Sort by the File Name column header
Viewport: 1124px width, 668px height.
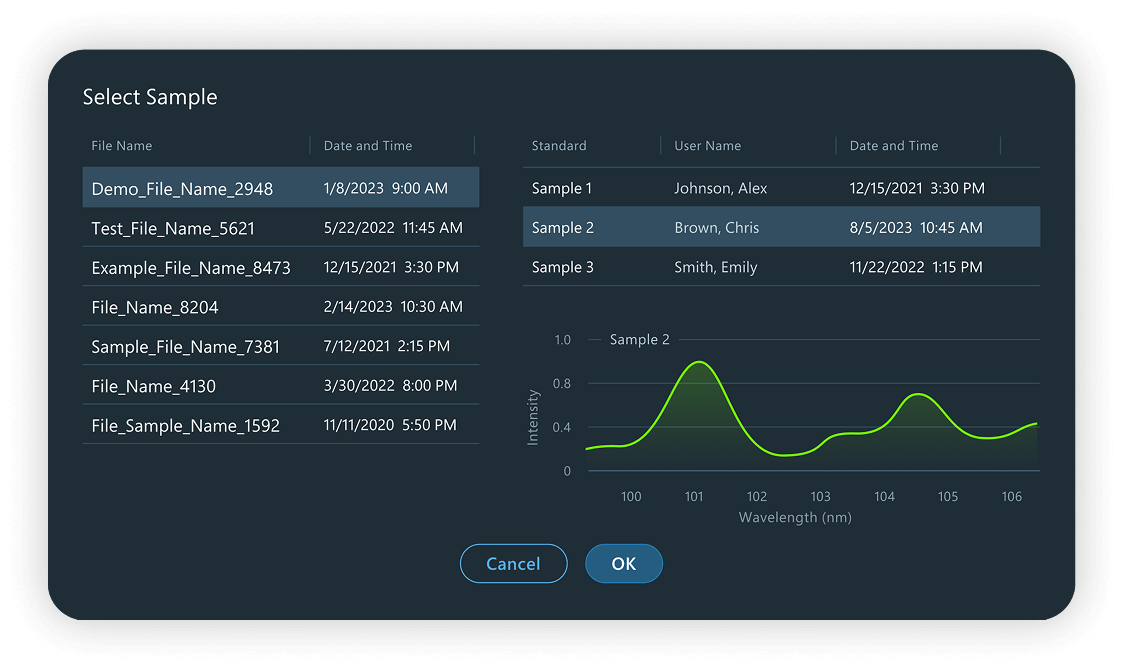pyautogui.click(x=122, y=146)
